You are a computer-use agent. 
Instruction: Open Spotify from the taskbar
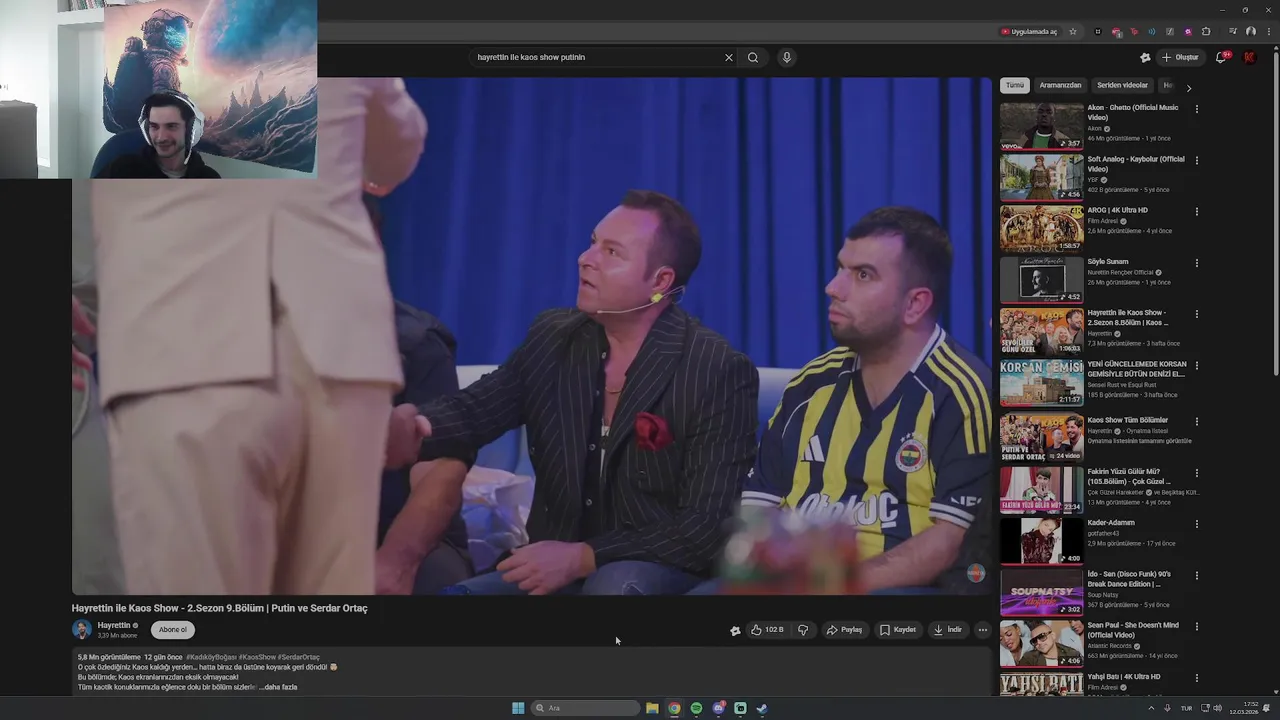(x=696, y=708)
